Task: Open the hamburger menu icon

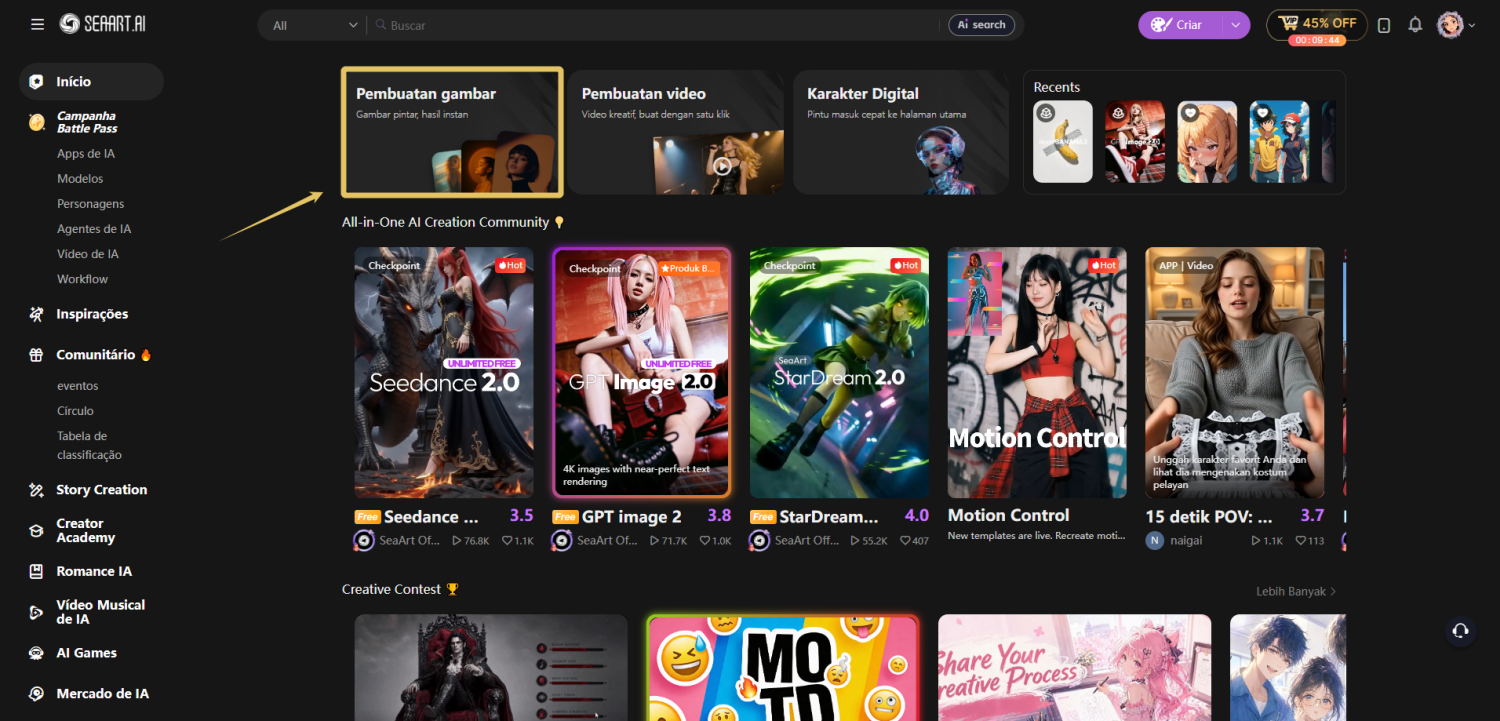Action: [37, 24]
